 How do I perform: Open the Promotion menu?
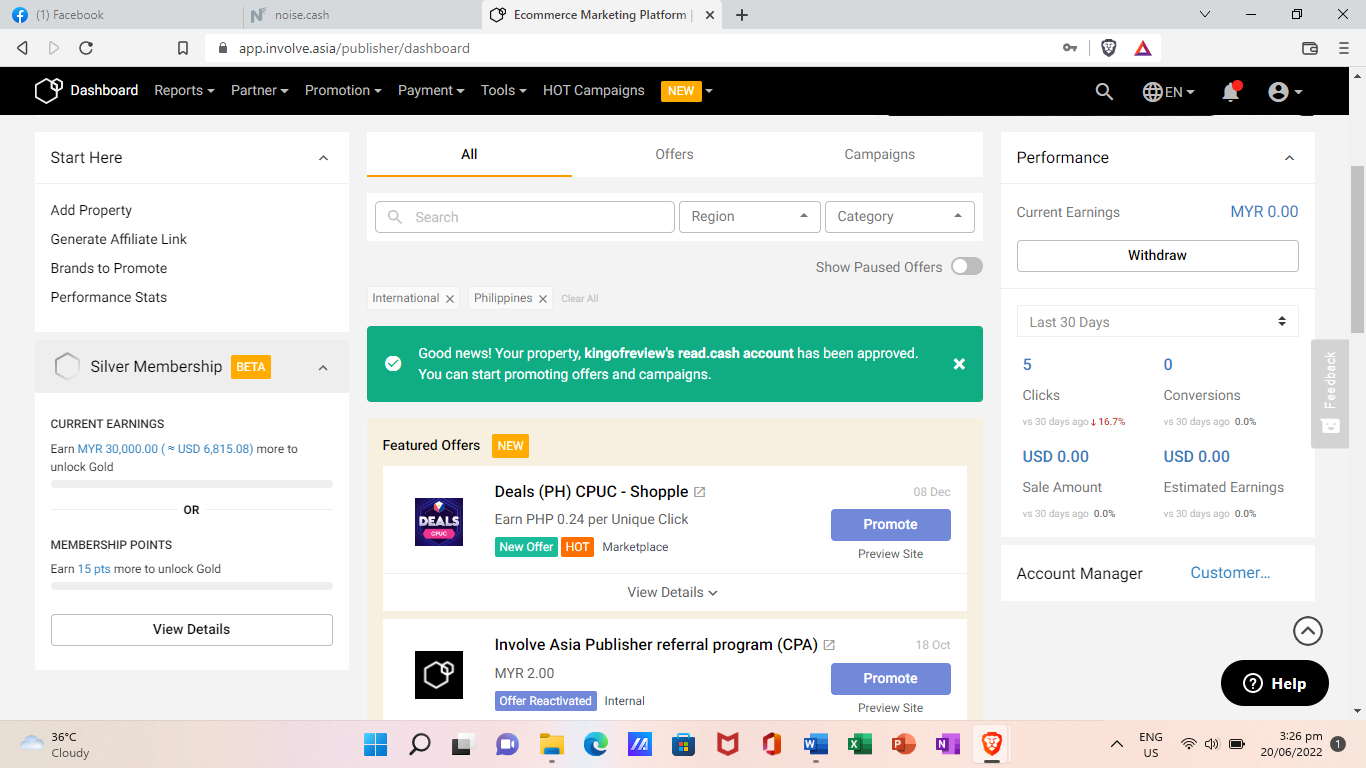(343, 90)
